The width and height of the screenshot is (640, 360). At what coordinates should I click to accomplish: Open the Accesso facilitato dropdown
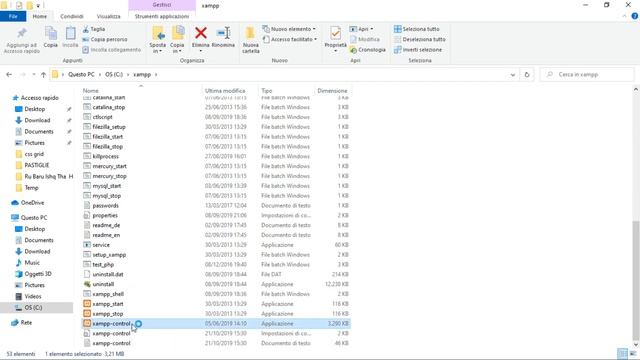290,39
